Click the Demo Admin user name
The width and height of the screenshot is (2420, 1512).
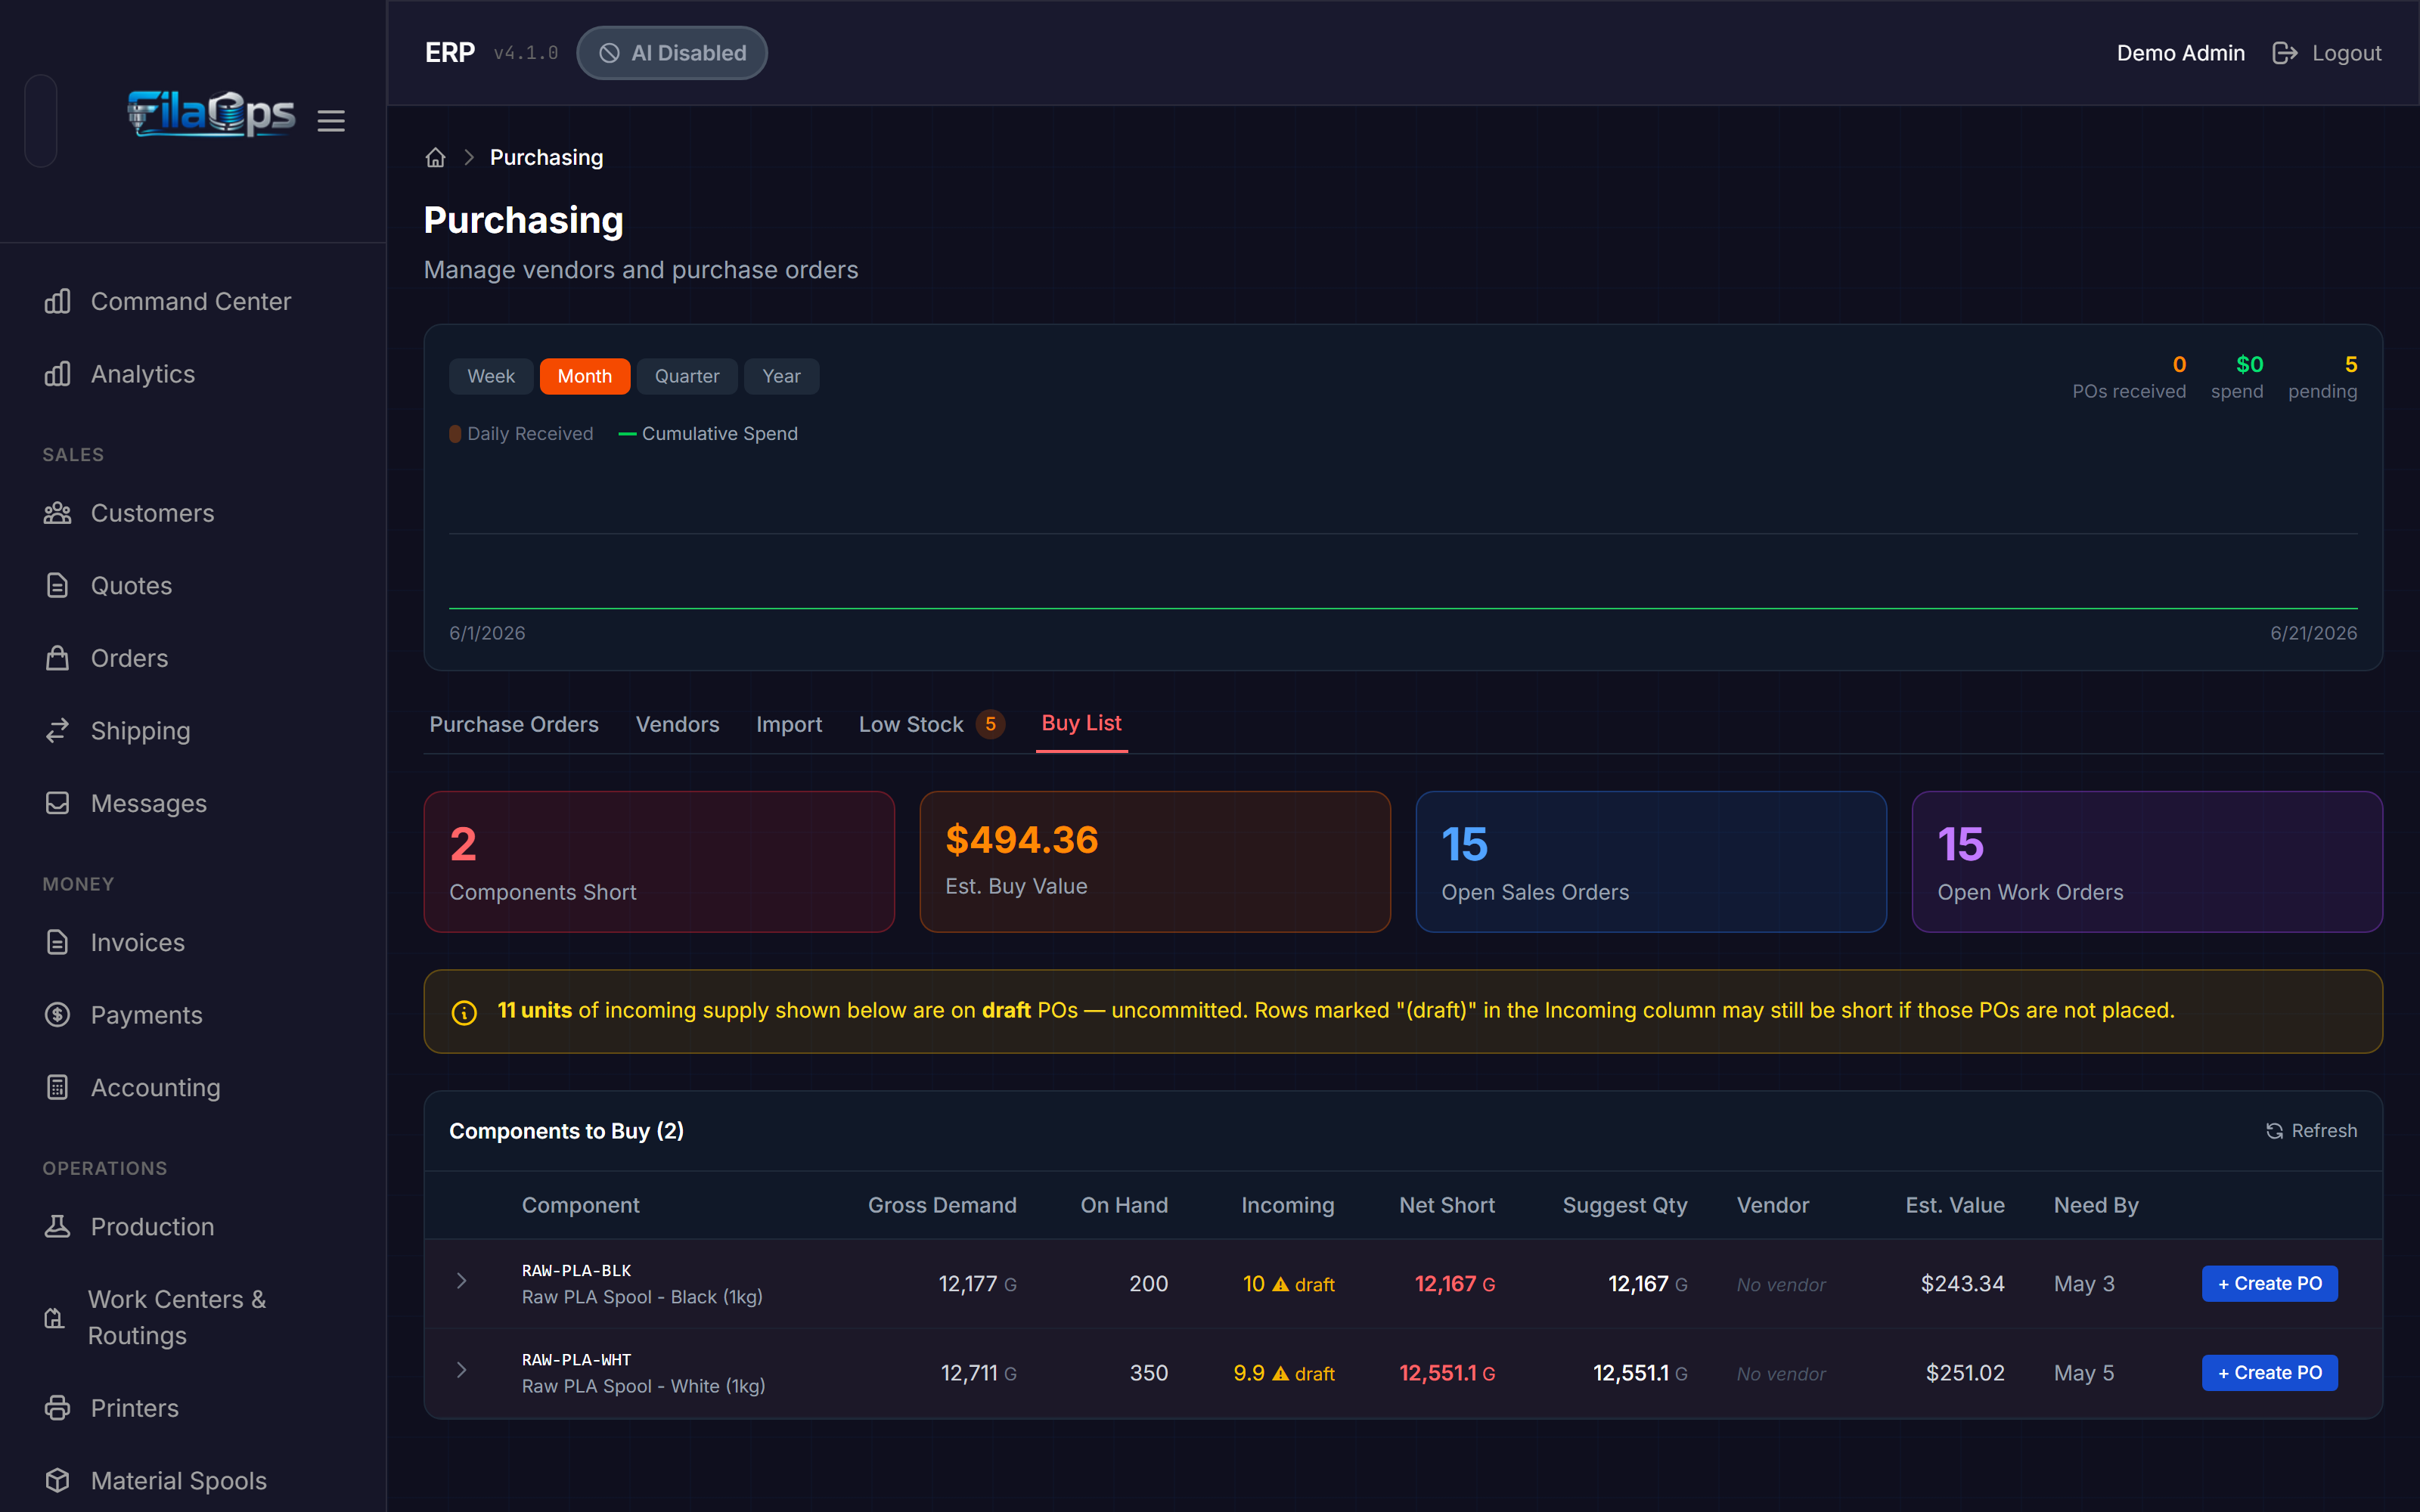[2180, 53]
